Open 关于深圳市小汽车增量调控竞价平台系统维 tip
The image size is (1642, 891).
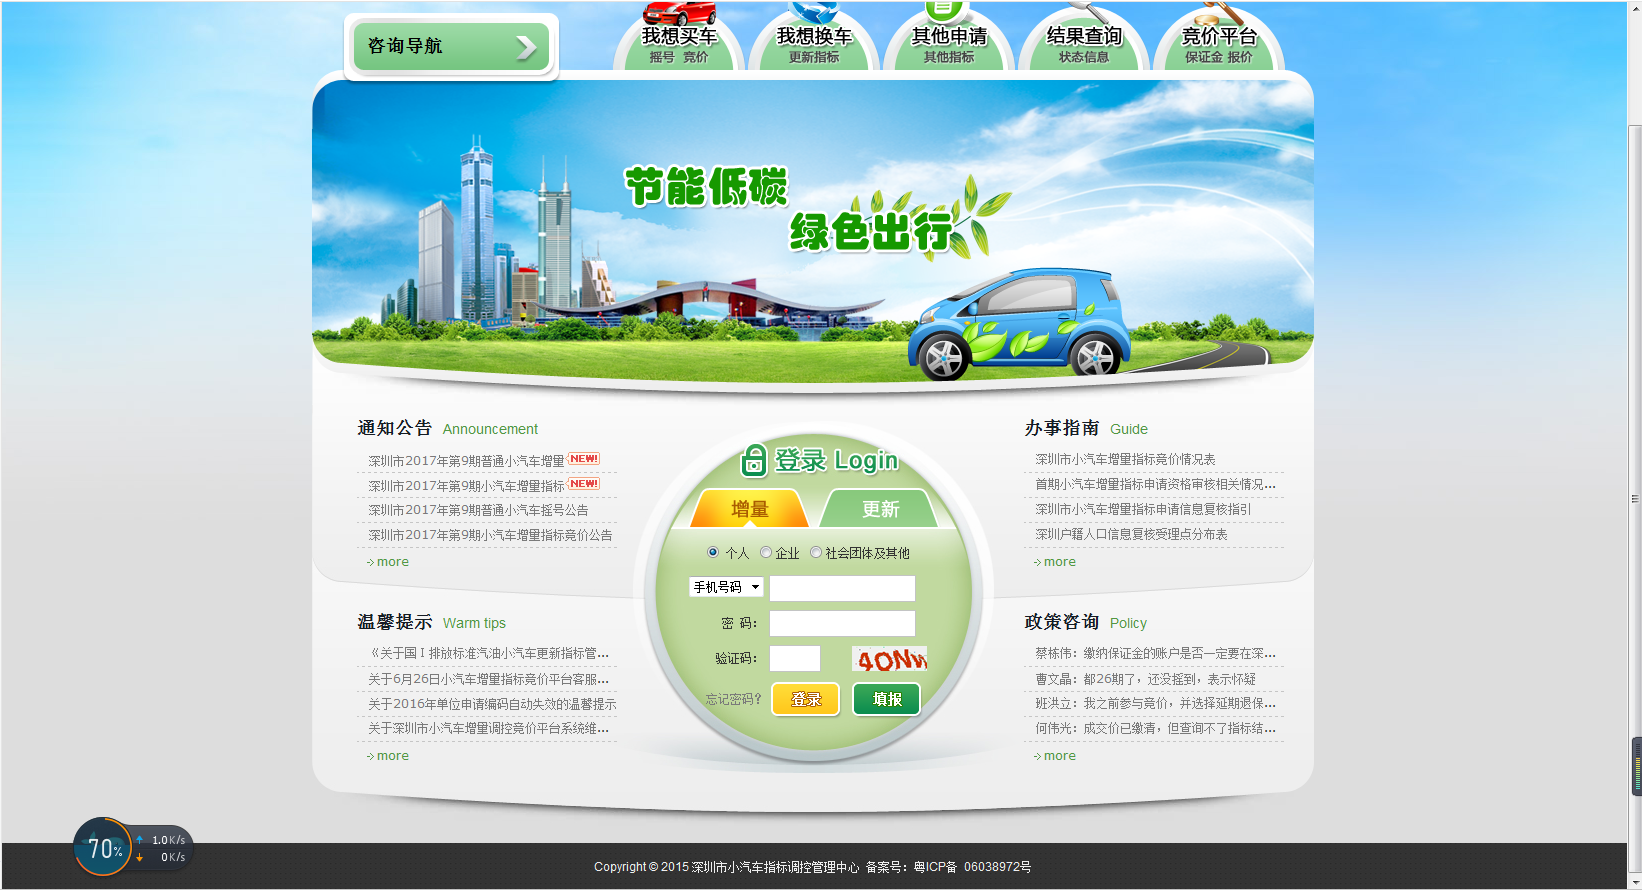(x=488, y=728)
